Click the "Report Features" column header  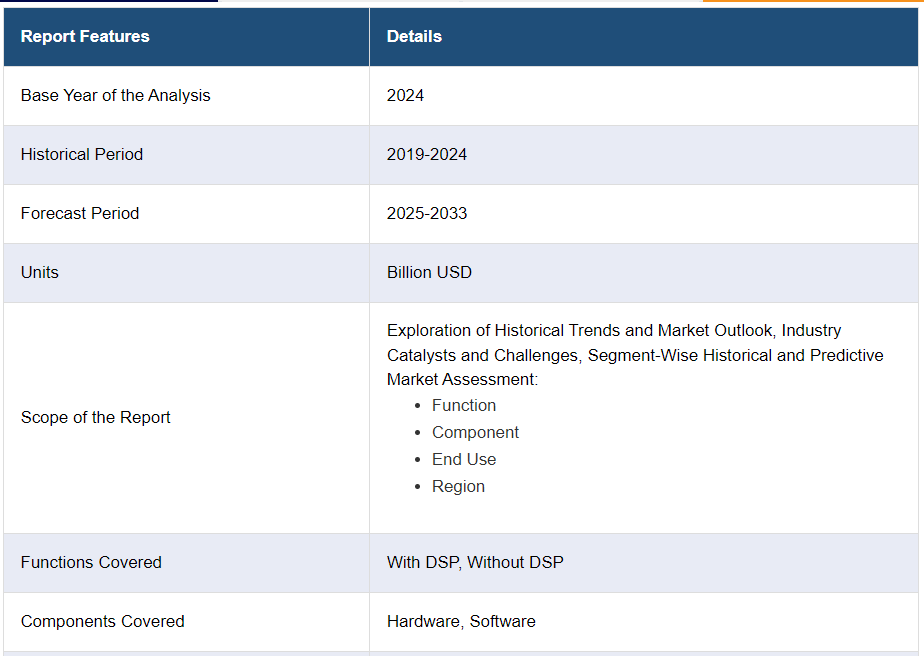(85, 36)
